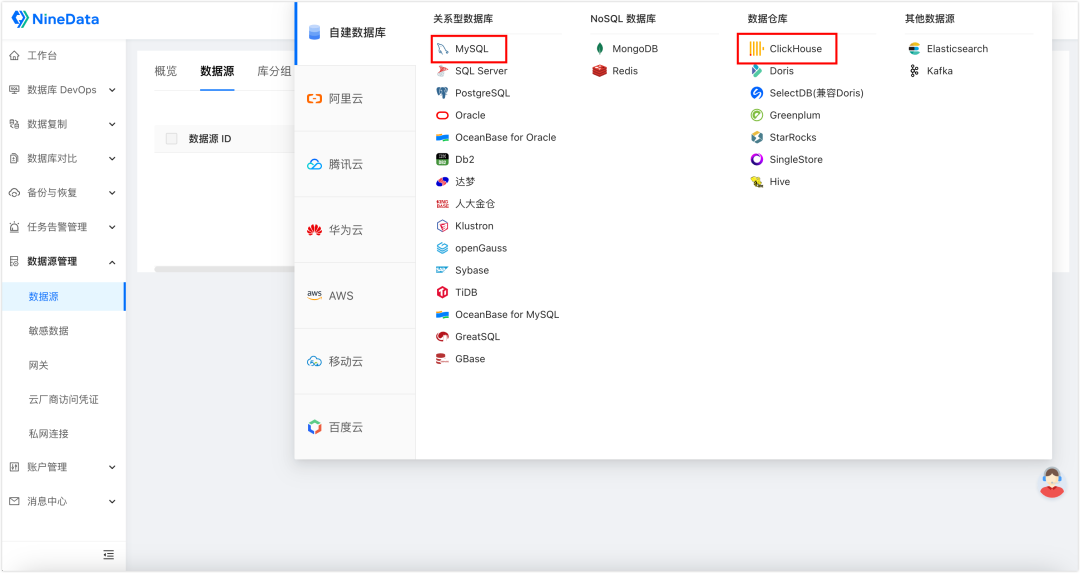Click the GreatSQL icon
The image size is (1080, 573).
click(x=442, y=337)
